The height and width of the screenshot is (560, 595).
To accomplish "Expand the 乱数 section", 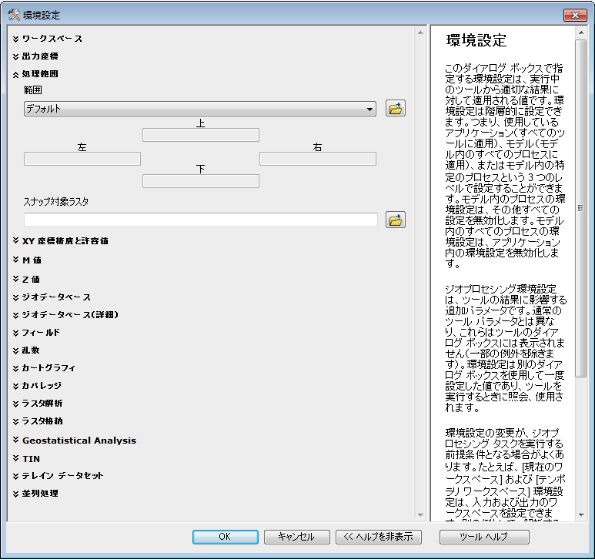I will (x=26, y=350).
